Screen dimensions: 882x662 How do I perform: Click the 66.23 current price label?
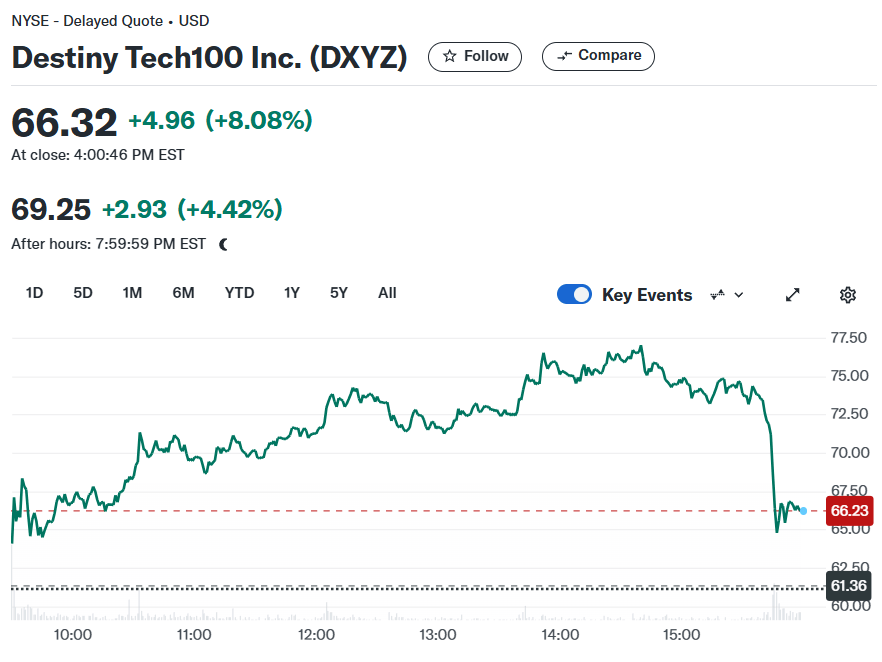(x=849, y=511)
